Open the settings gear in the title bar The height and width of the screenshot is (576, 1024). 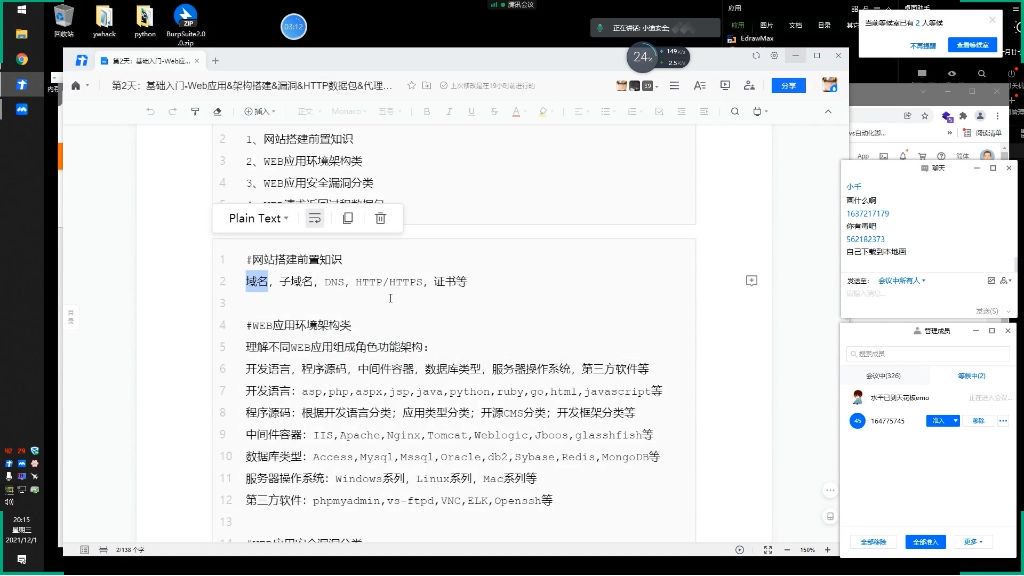[x=774, y=56]
